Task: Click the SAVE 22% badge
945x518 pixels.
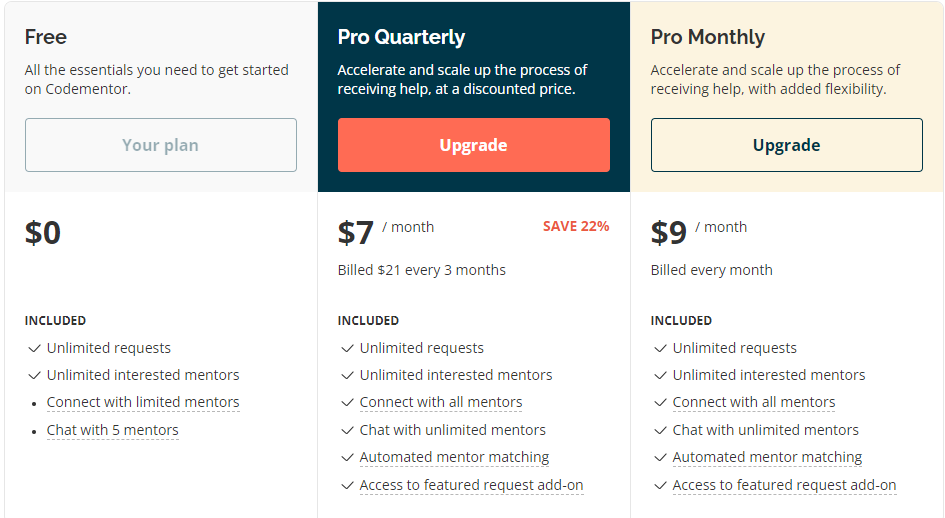Action: [x=576, y=226]
